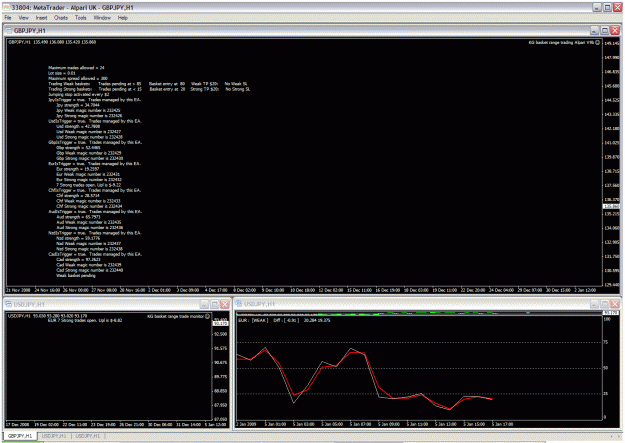Maximize the USDJPY,H1 strength indicator window
Screen dimensions: 625x443
(x=605, y=304)
